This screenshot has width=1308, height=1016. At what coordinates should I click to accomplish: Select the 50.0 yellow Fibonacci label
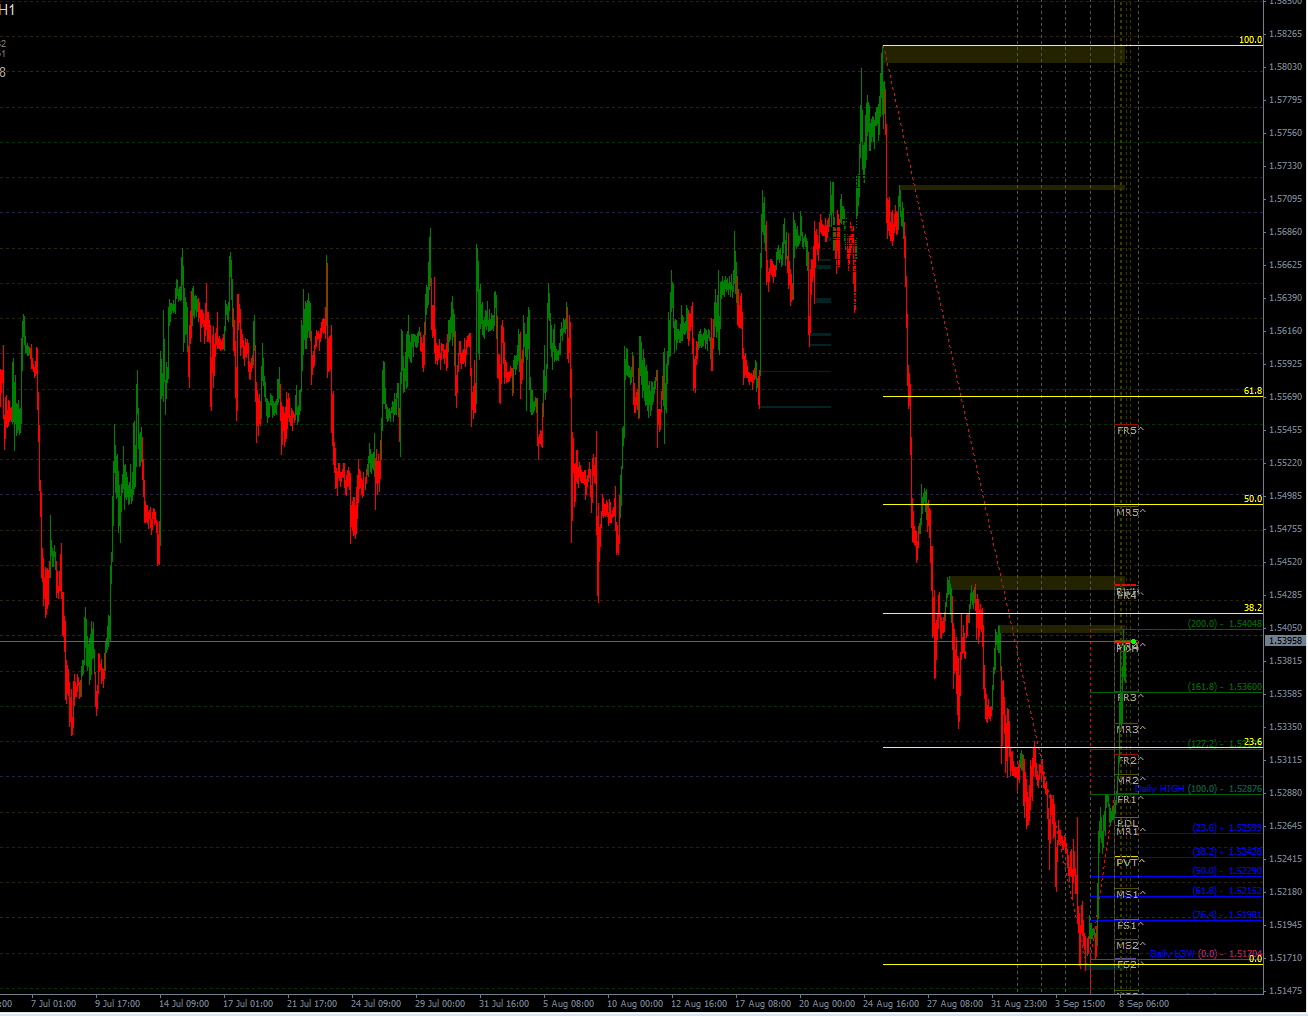1253,498
